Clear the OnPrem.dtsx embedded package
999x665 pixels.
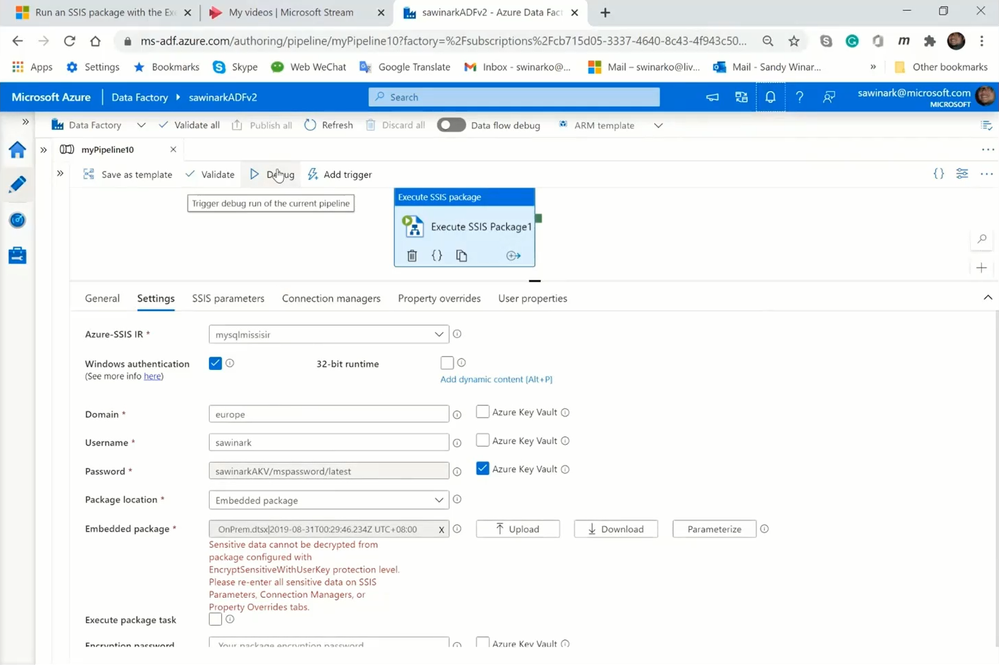[x=441, y=529]
